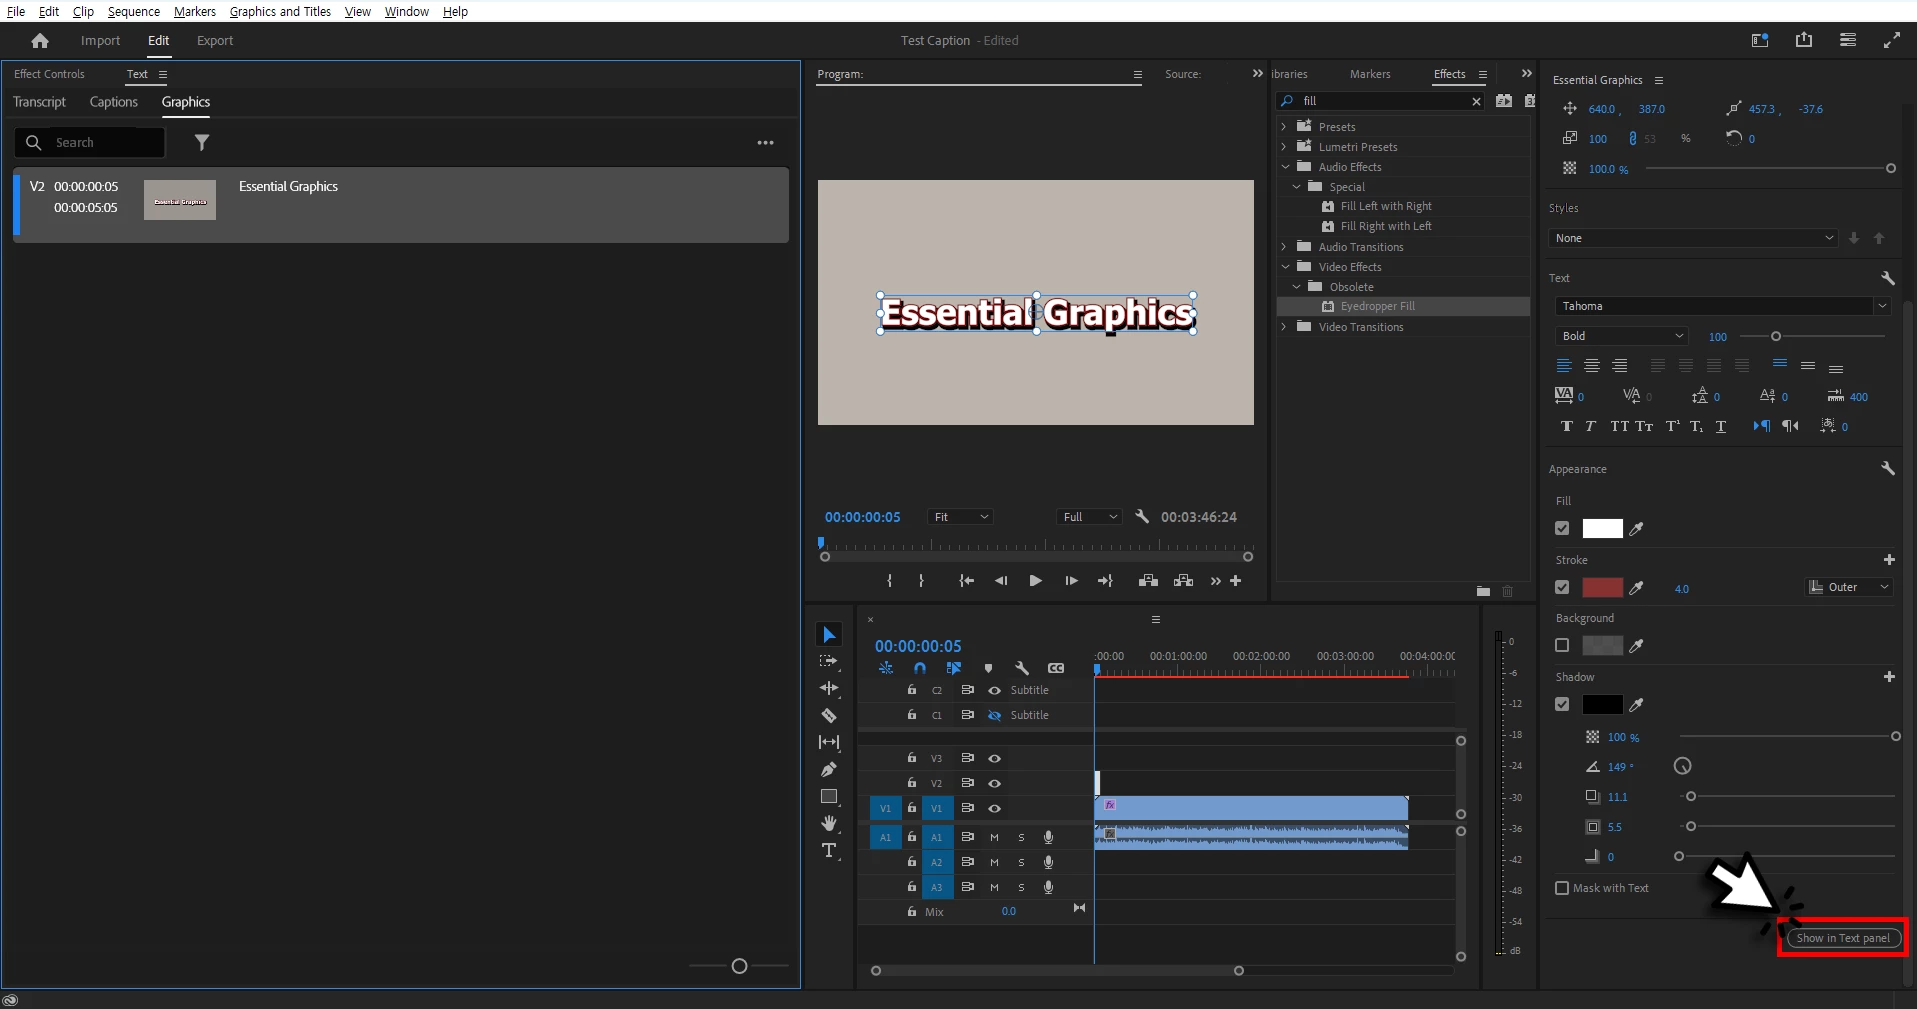Screen dimensions: 1917x1009
Task: Open the Styles dropdown showing None
Action: 1695,238
